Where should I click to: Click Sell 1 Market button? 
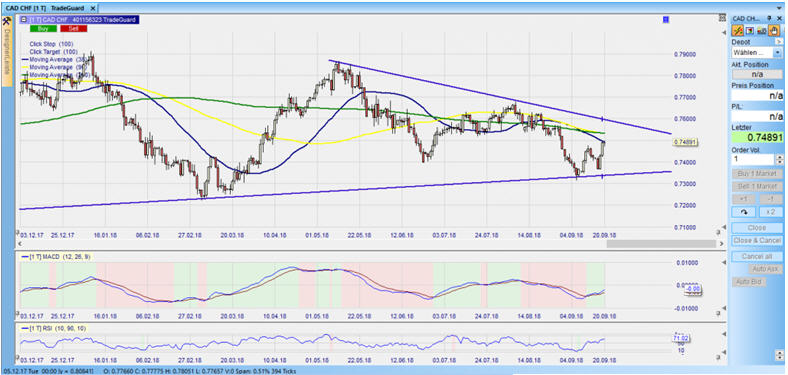(x=757, y=186)
